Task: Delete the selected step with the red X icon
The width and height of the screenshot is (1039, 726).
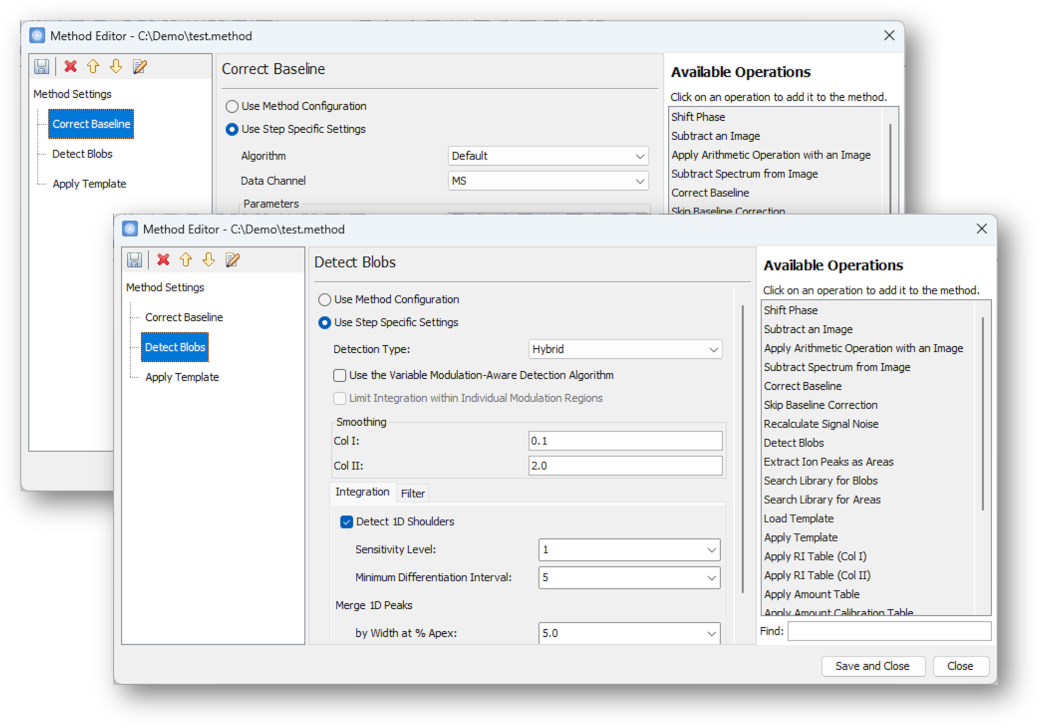Action: [x=160, y=259]
